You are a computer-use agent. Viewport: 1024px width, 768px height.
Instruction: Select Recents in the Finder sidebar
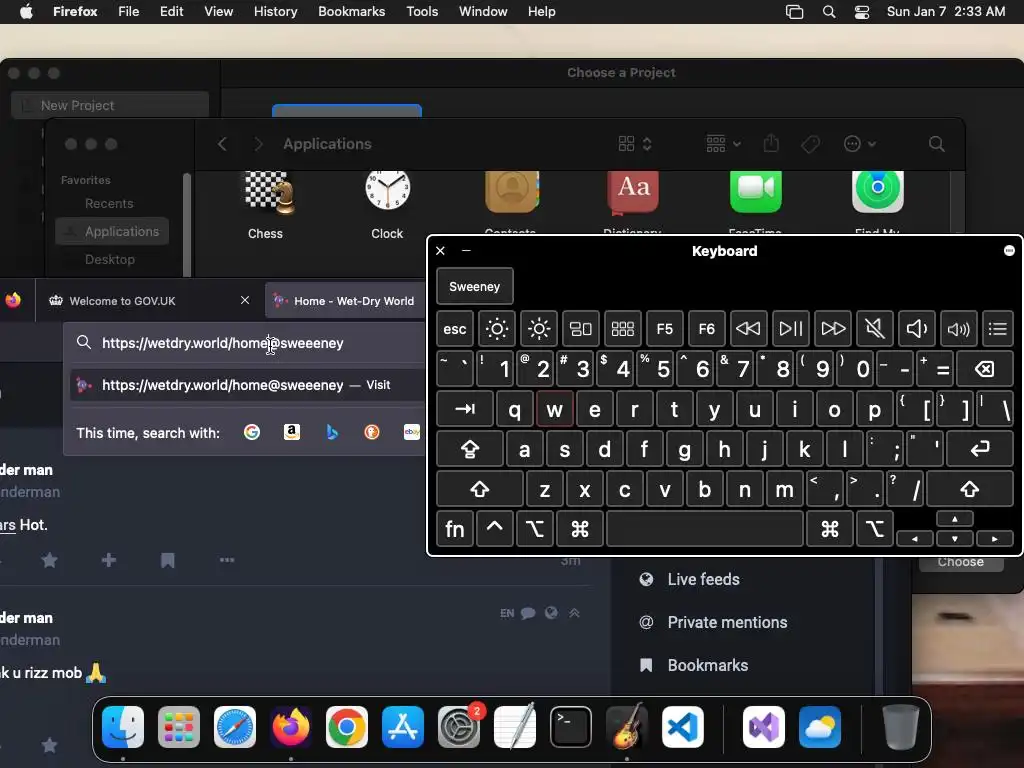coord(109,204)
